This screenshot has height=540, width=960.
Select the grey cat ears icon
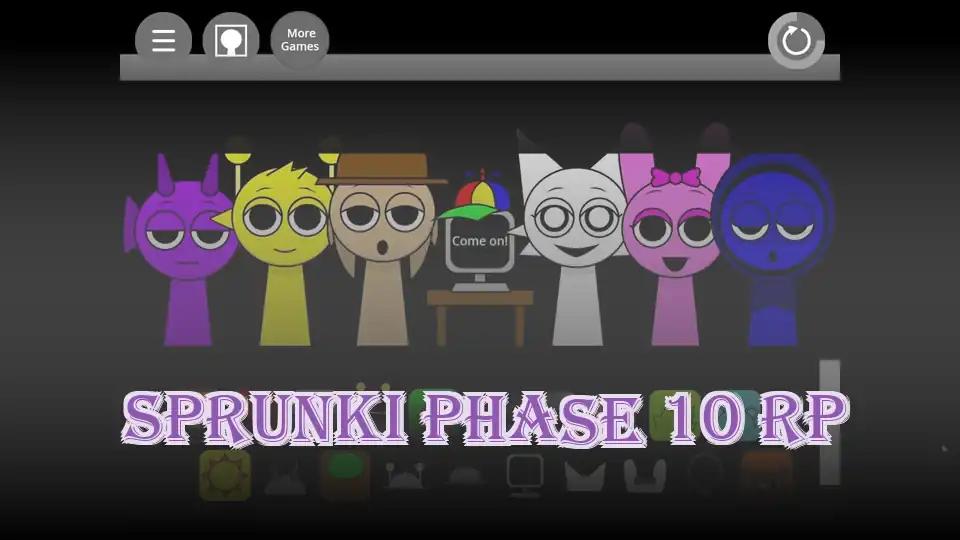click(x=585, y=475)
